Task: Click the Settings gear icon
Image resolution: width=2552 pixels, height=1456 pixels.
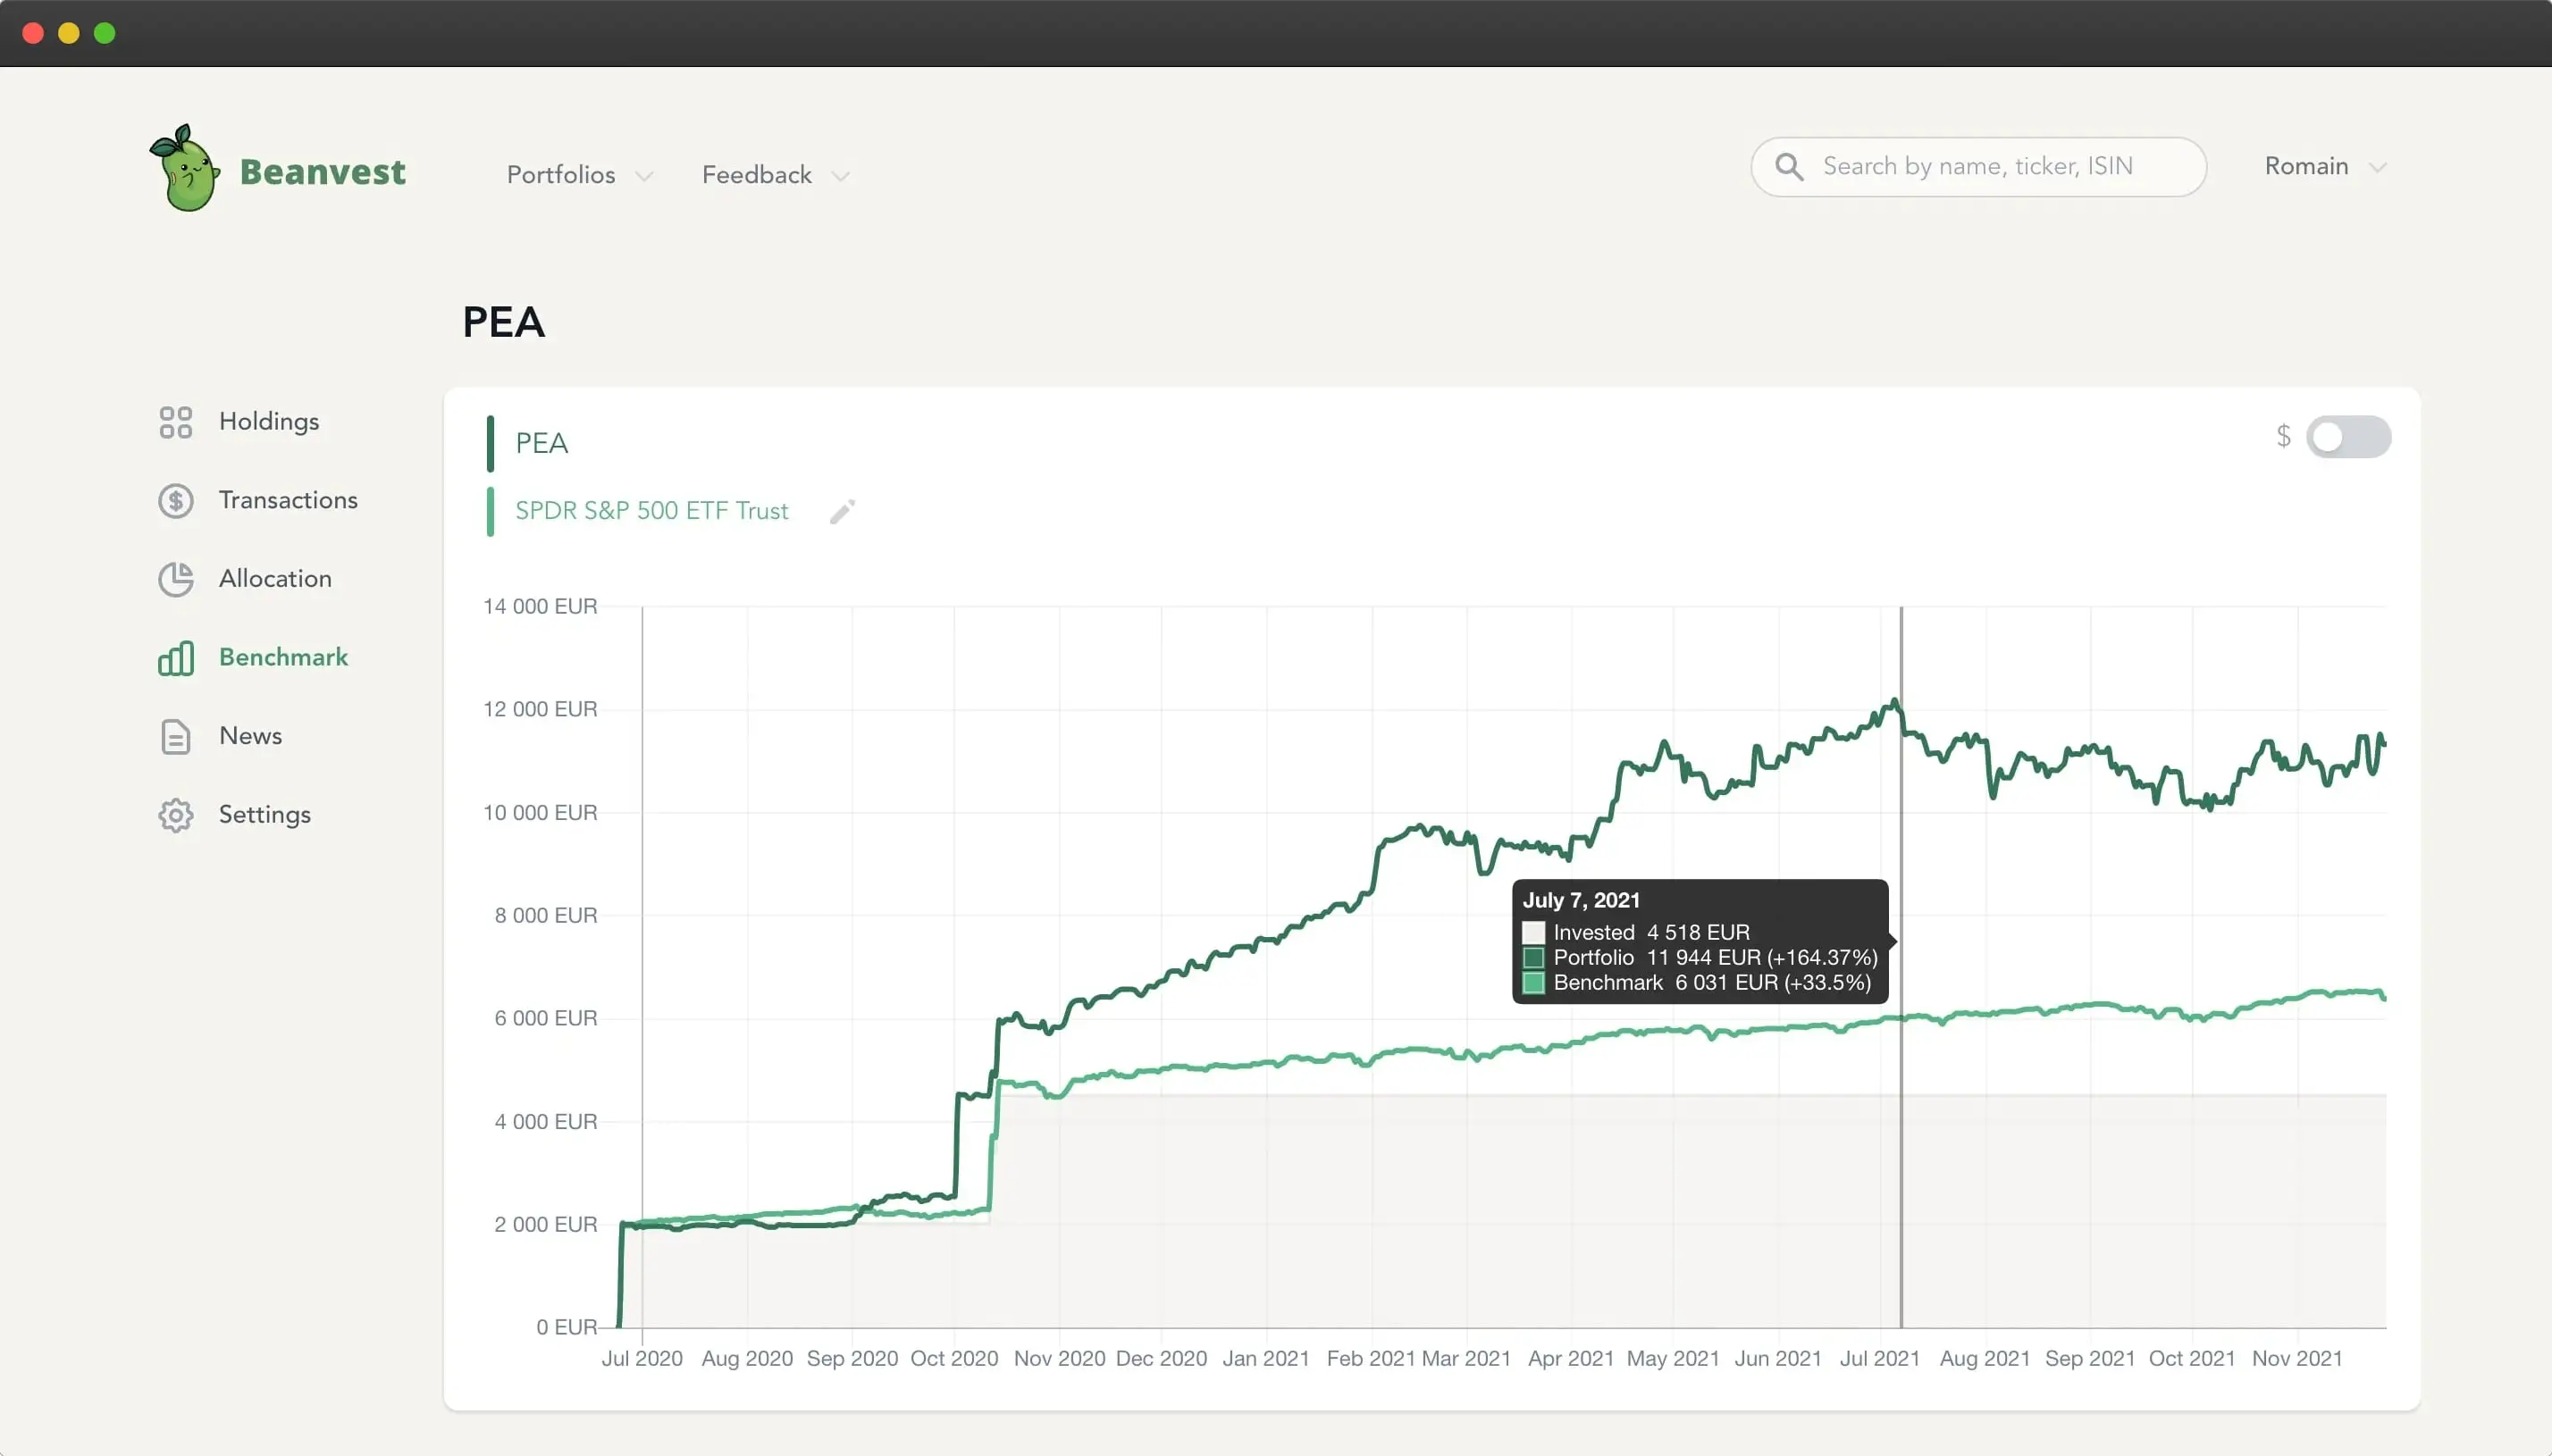Action: (175, 815)
